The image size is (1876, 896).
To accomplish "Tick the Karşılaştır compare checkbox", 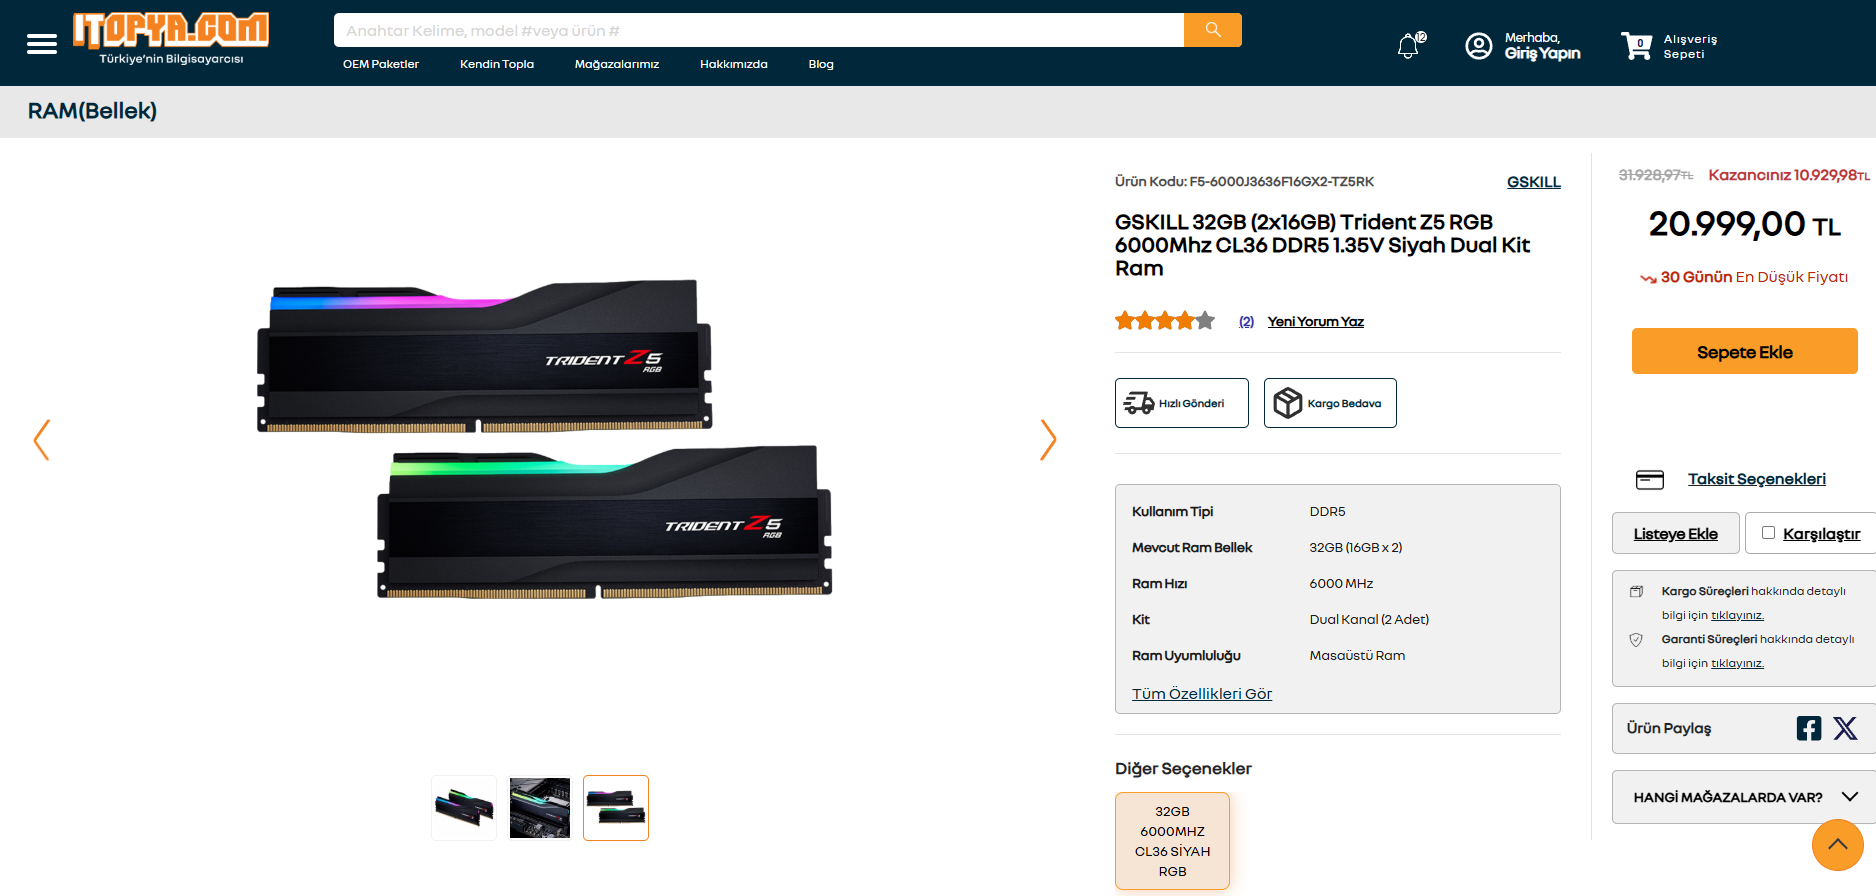I will 1768,533.
